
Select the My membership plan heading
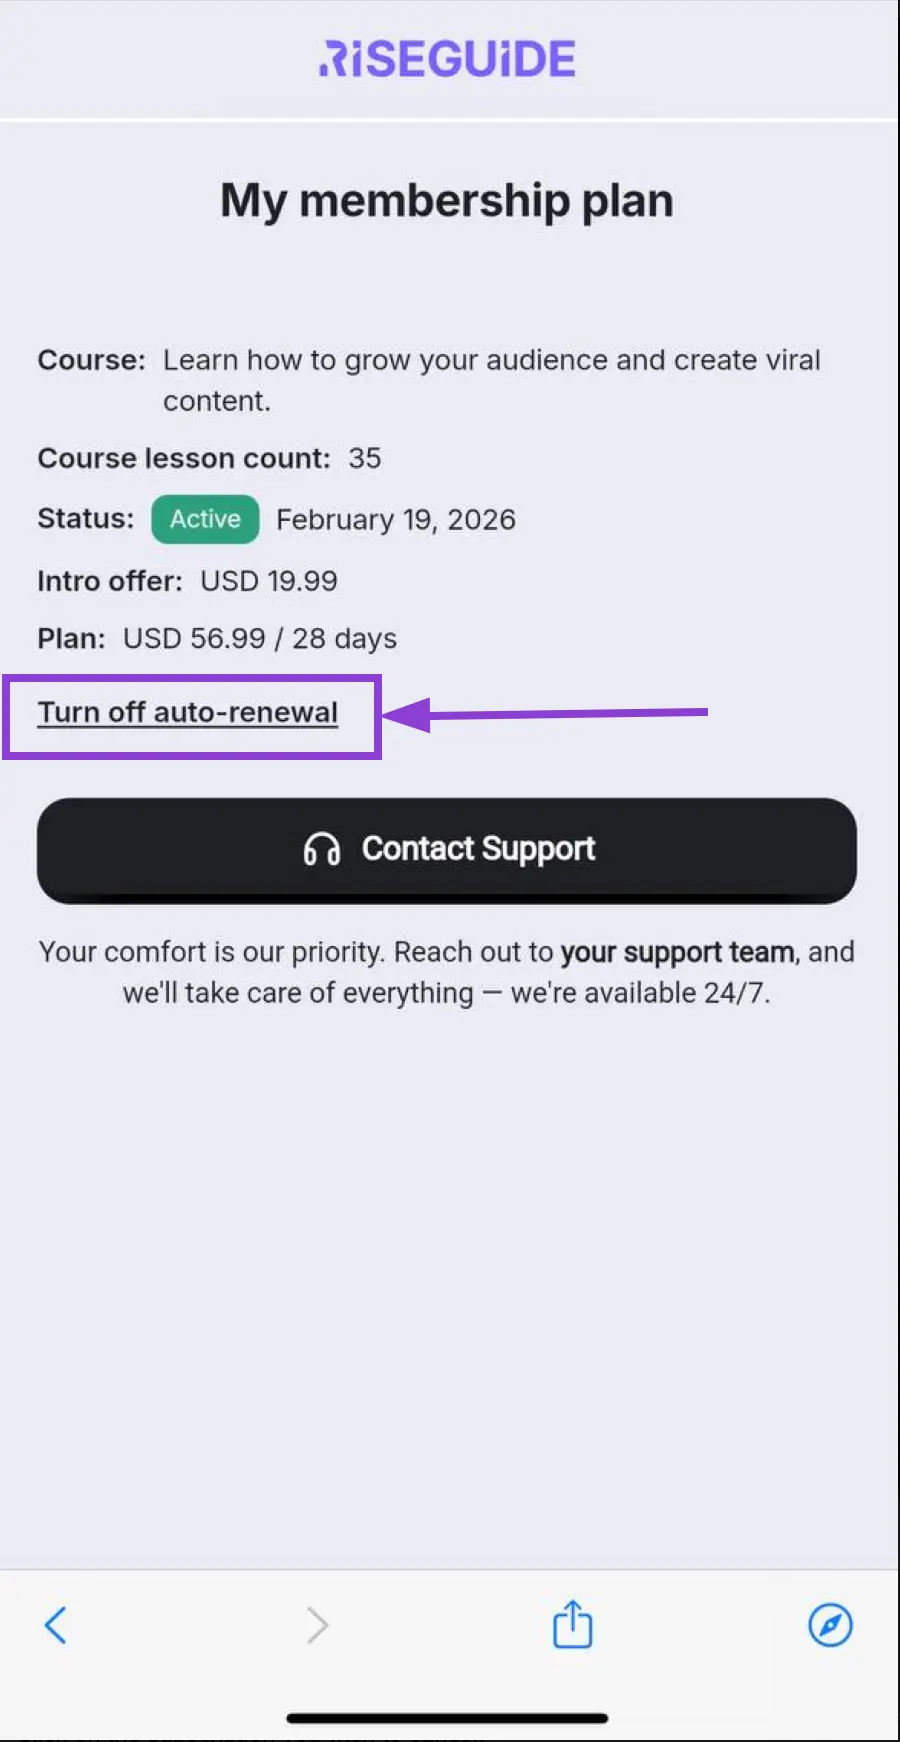pyautogui.click(x=446, y=200)
